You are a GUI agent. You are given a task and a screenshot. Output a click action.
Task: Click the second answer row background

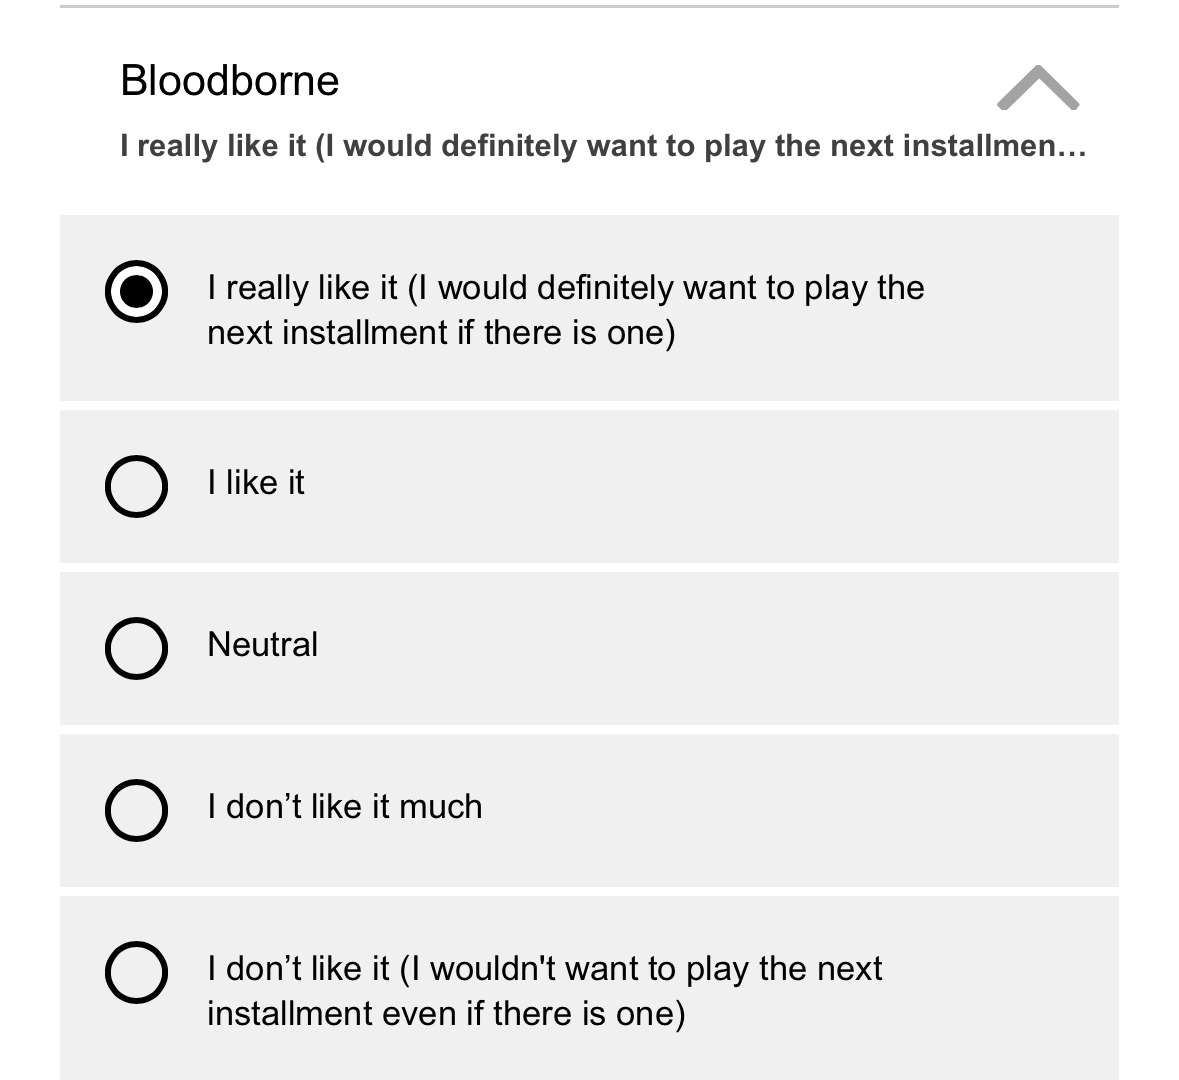590,484
